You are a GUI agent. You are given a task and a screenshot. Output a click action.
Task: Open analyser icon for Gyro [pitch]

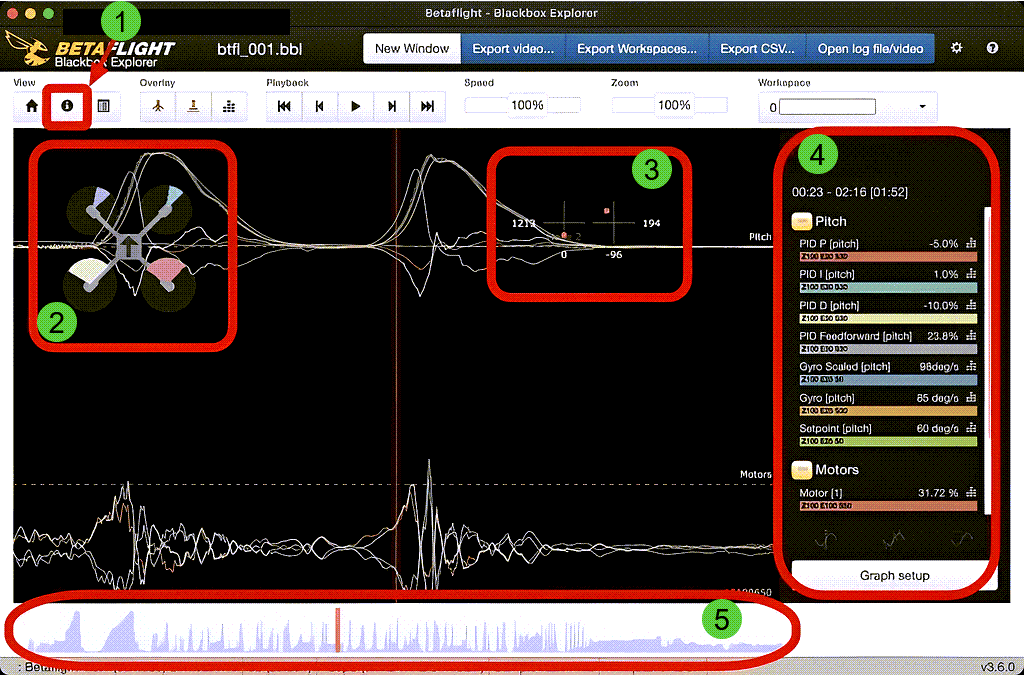pos(972,398)
